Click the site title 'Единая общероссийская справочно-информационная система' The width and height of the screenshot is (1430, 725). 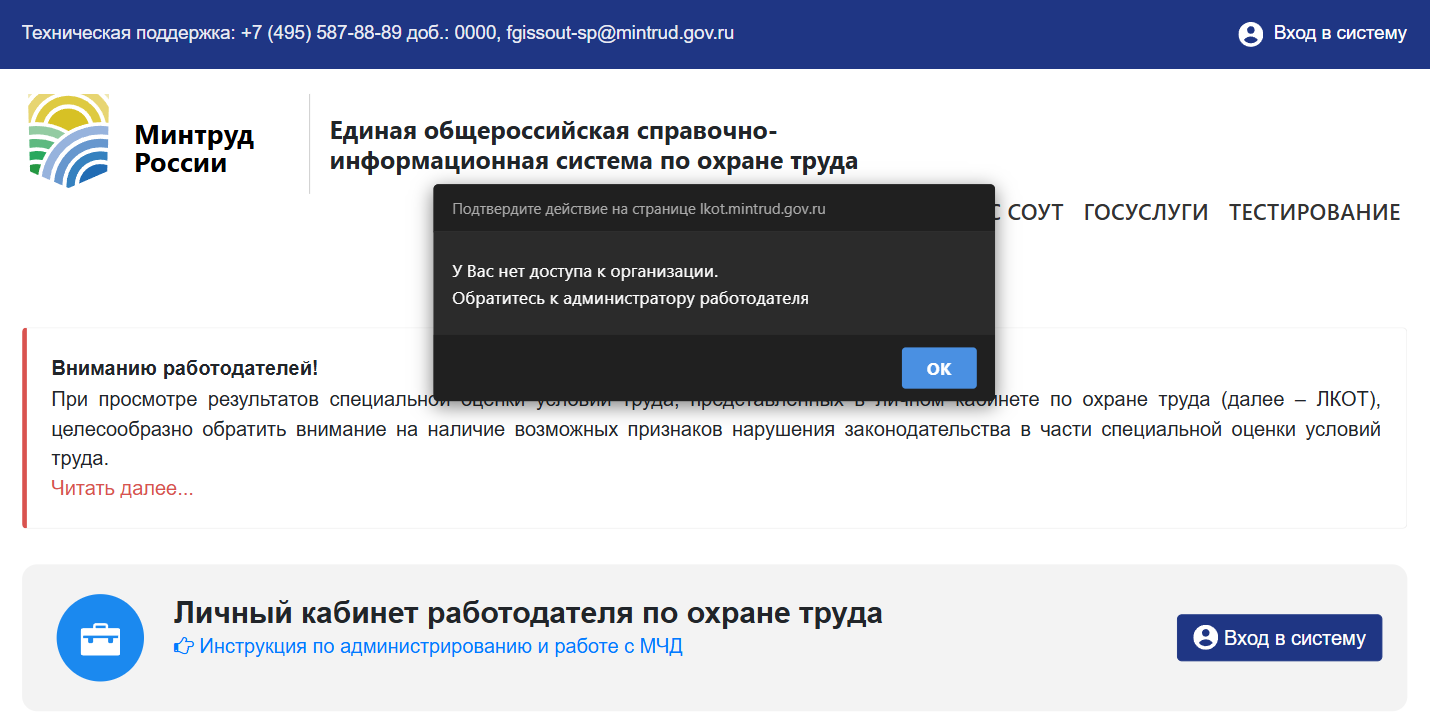click(x=594, y=145)
